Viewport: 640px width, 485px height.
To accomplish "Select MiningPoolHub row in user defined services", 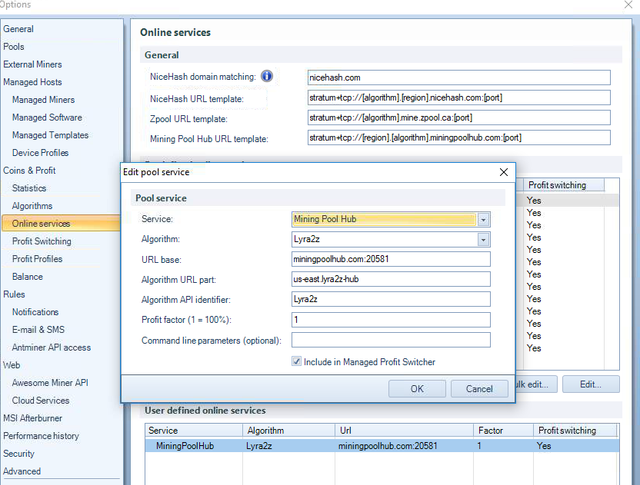I will [382, 446].
